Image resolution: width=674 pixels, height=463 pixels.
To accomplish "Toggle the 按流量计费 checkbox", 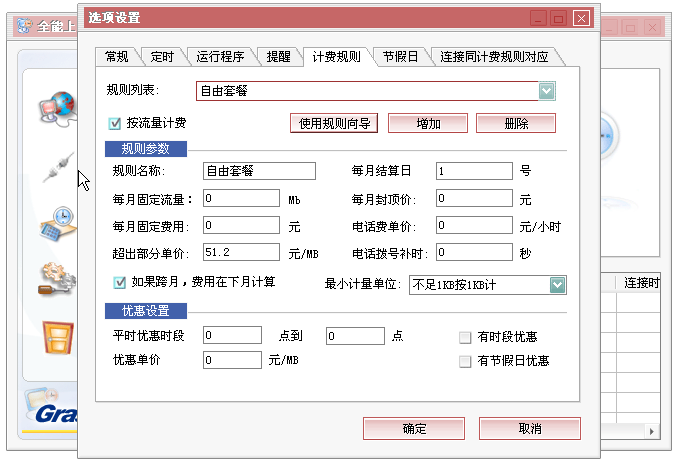I will [115, 124].
